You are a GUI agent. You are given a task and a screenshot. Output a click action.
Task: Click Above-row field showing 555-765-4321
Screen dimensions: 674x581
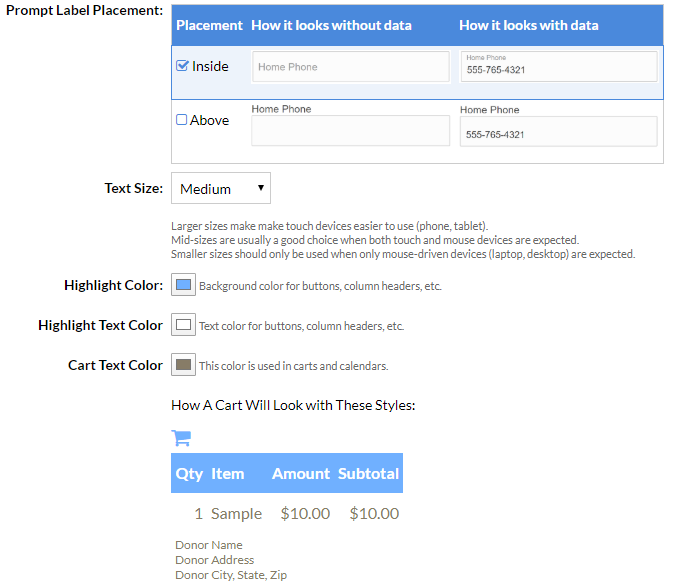point(558,131)
